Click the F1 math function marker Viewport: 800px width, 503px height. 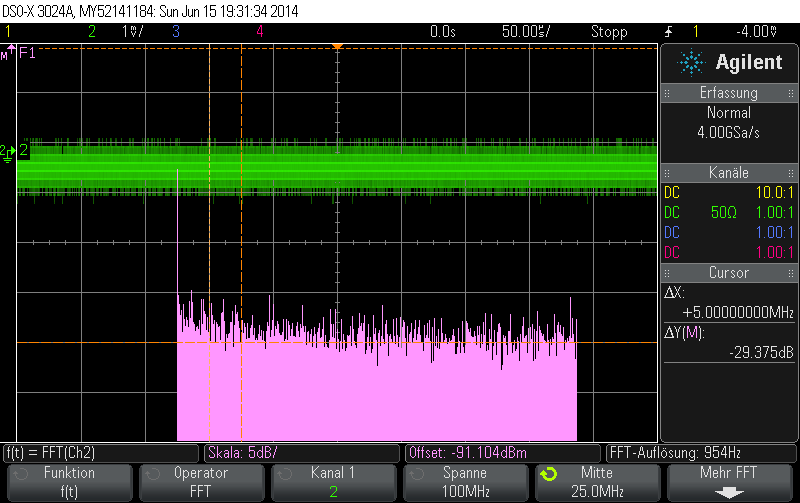point(27,53)
